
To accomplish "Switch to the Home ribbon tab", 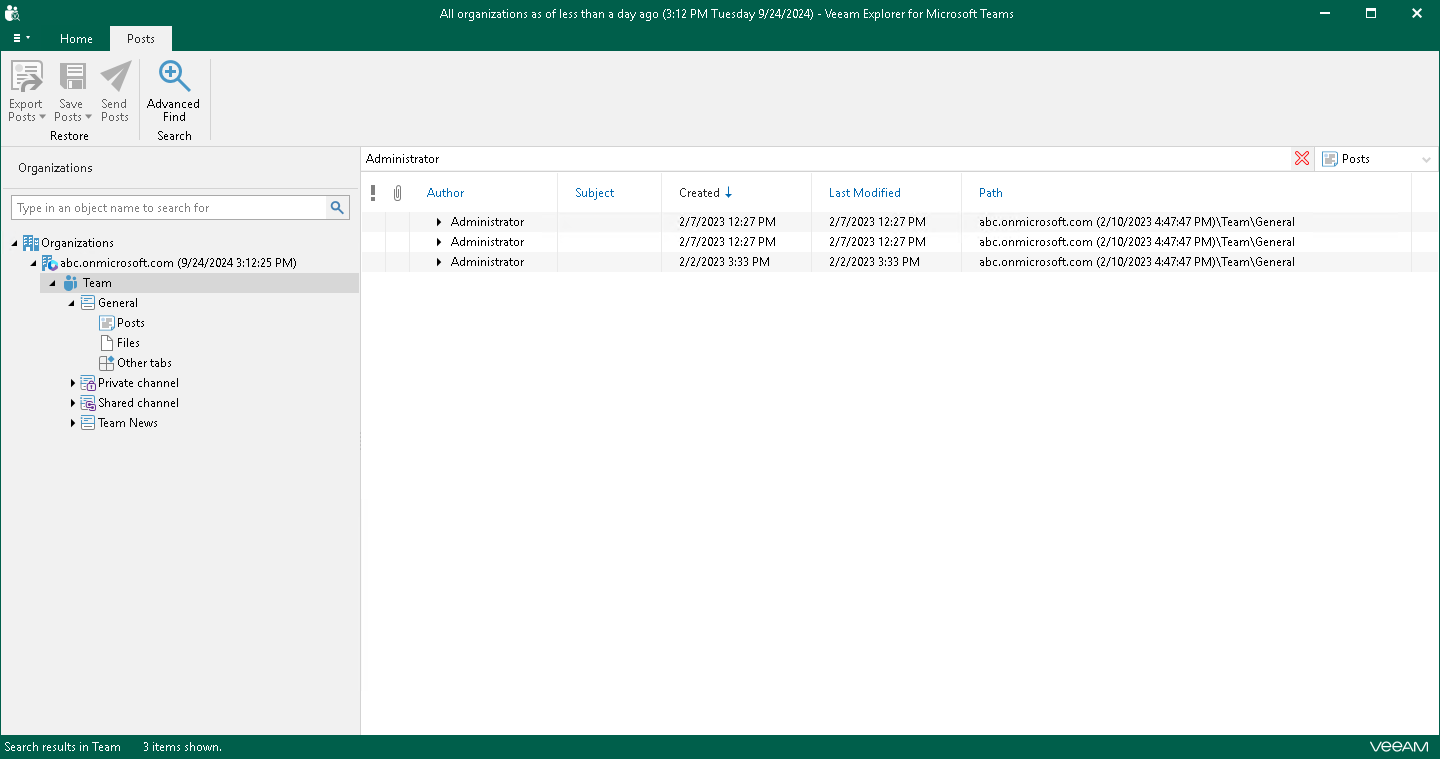I will (x=76, y=39).
